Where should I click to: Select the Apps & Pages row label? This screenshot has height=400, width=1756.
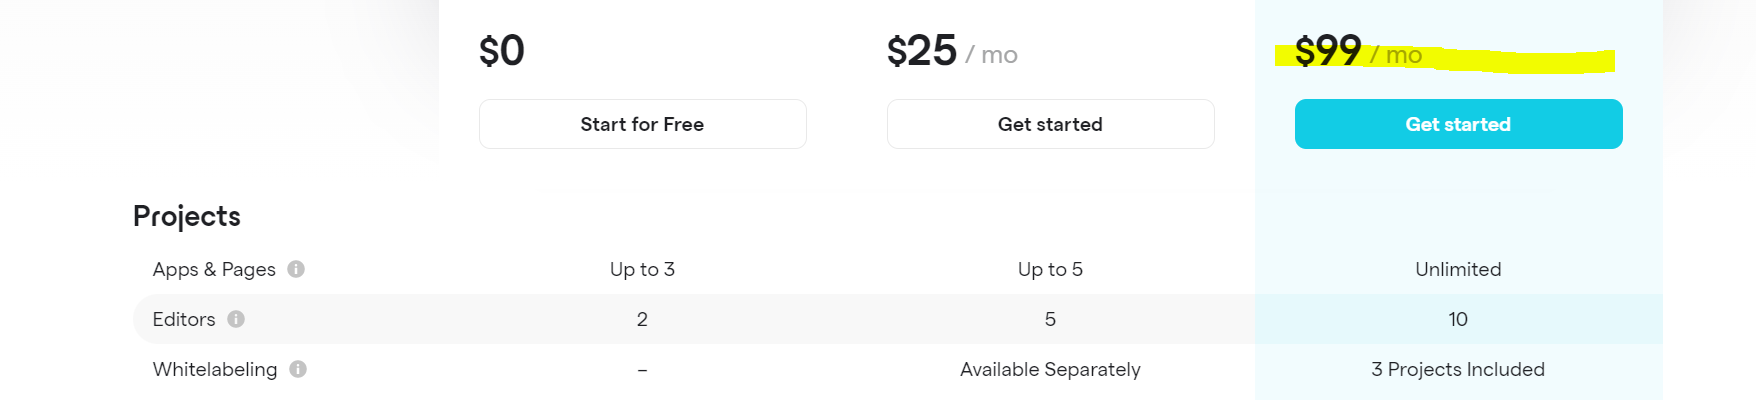[x=214, y=269]
